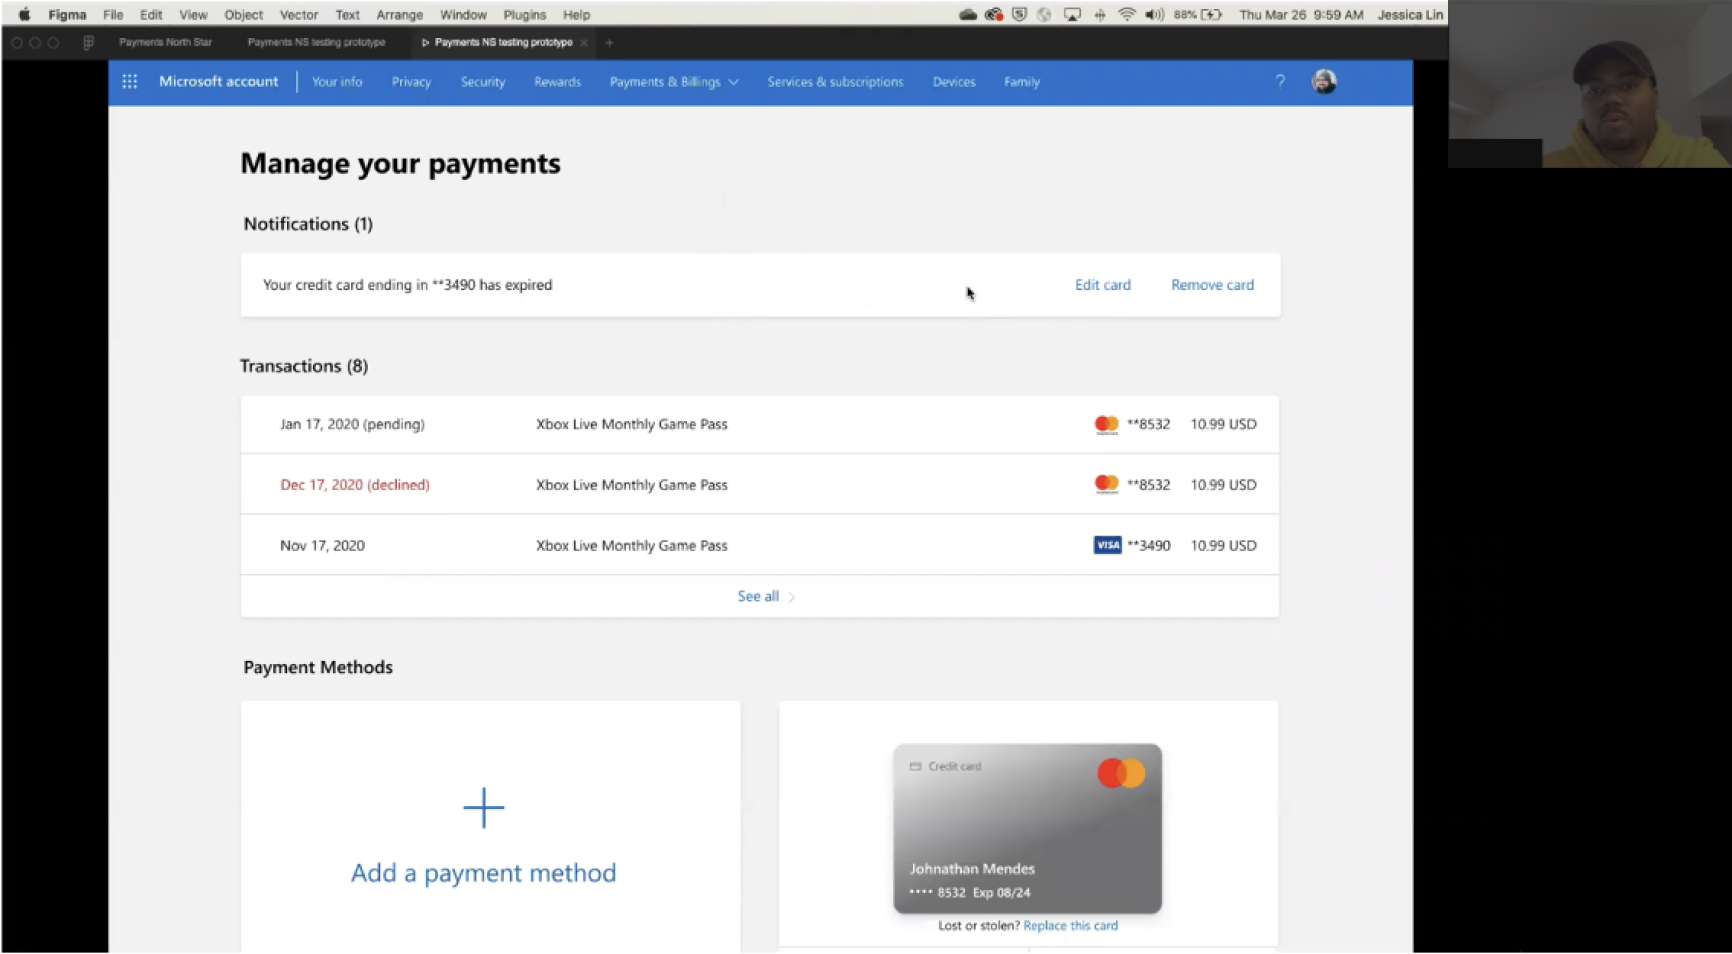Select the active Payments NS testing prototype tab
Screen dimensions: 1732x954
pos(503,42)
